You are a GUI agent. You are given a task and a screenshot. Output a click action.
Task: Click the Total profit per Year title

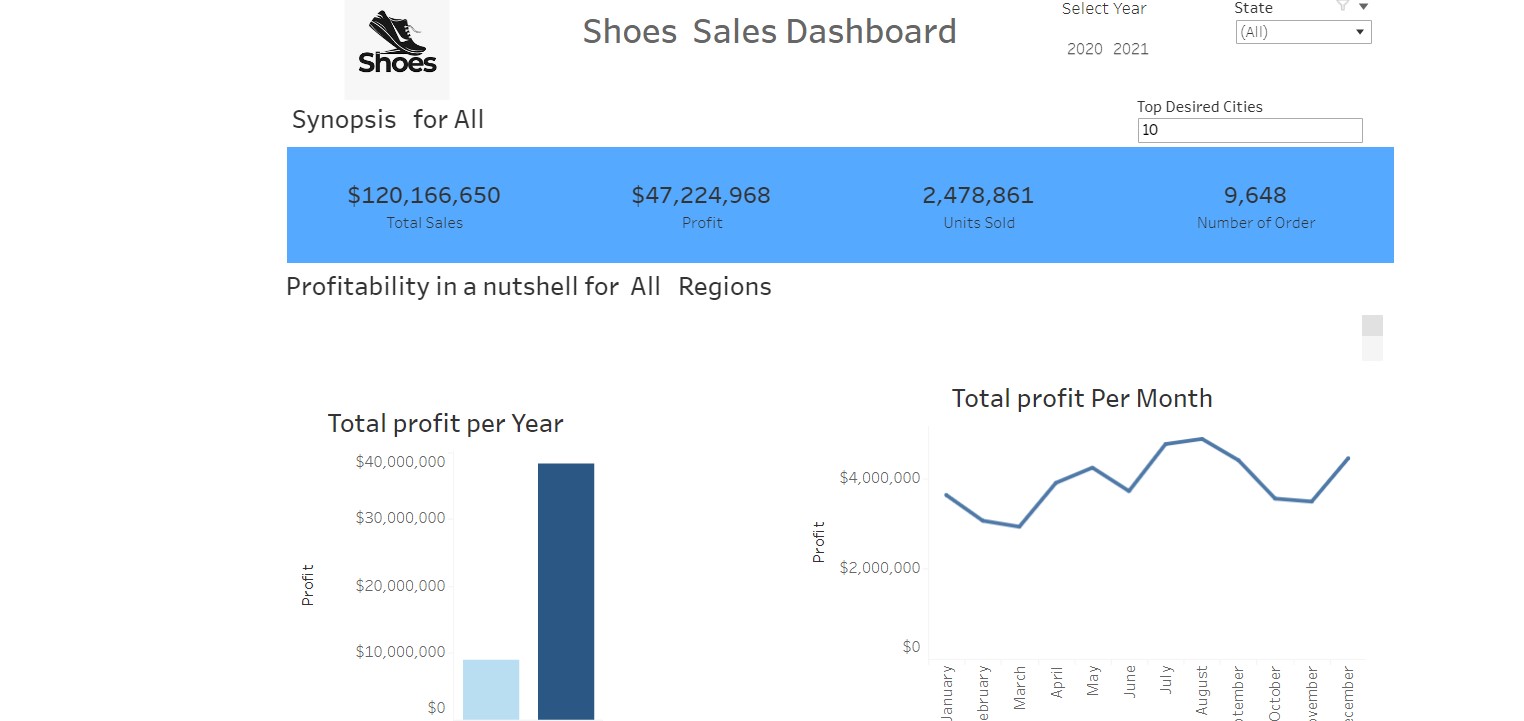pos(445,423)
